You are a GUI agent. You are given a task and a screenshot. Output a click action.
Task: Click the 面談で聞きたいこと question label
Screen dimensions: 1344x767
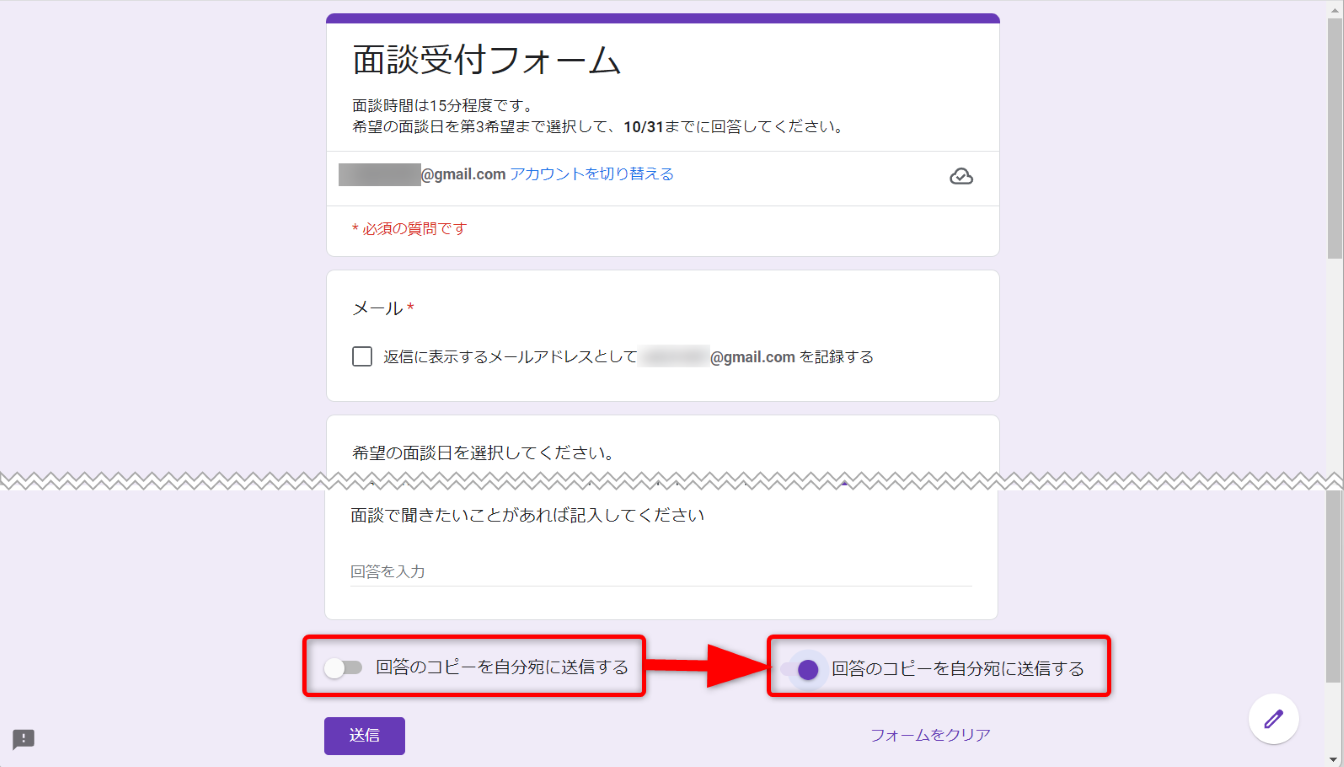[x=528, y=516]
